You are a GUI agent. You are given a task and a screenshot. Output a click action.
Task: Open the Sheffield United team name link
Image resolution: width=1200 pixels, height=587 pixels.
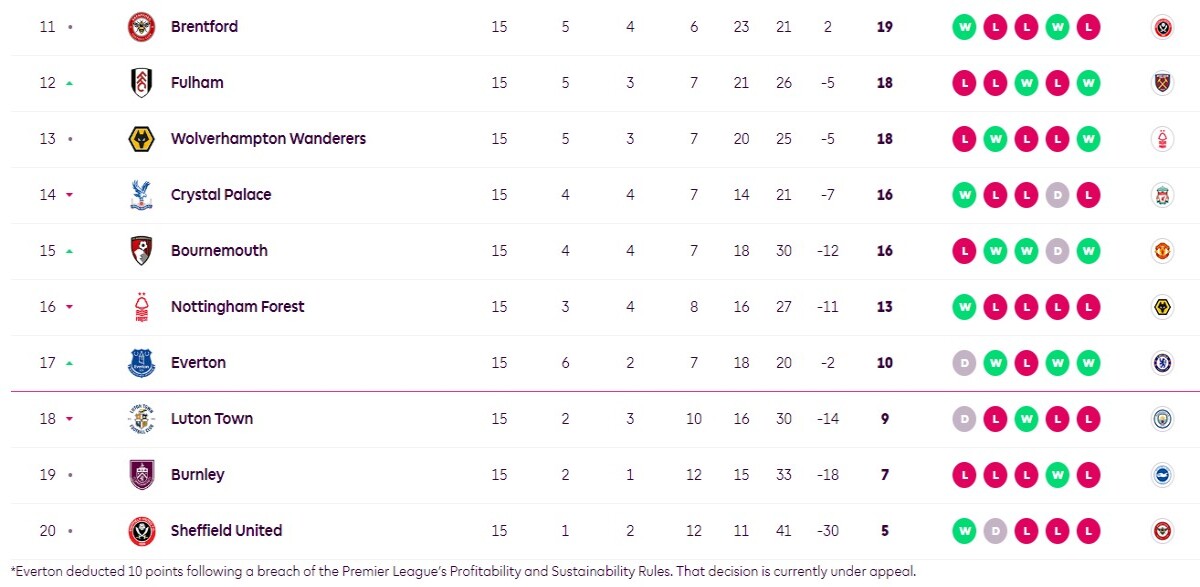(x=226, y=531)
